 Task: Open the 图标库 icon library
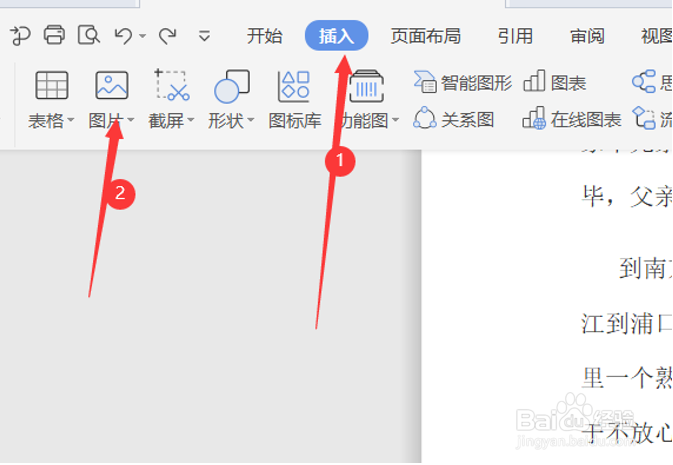click(294, 98)
